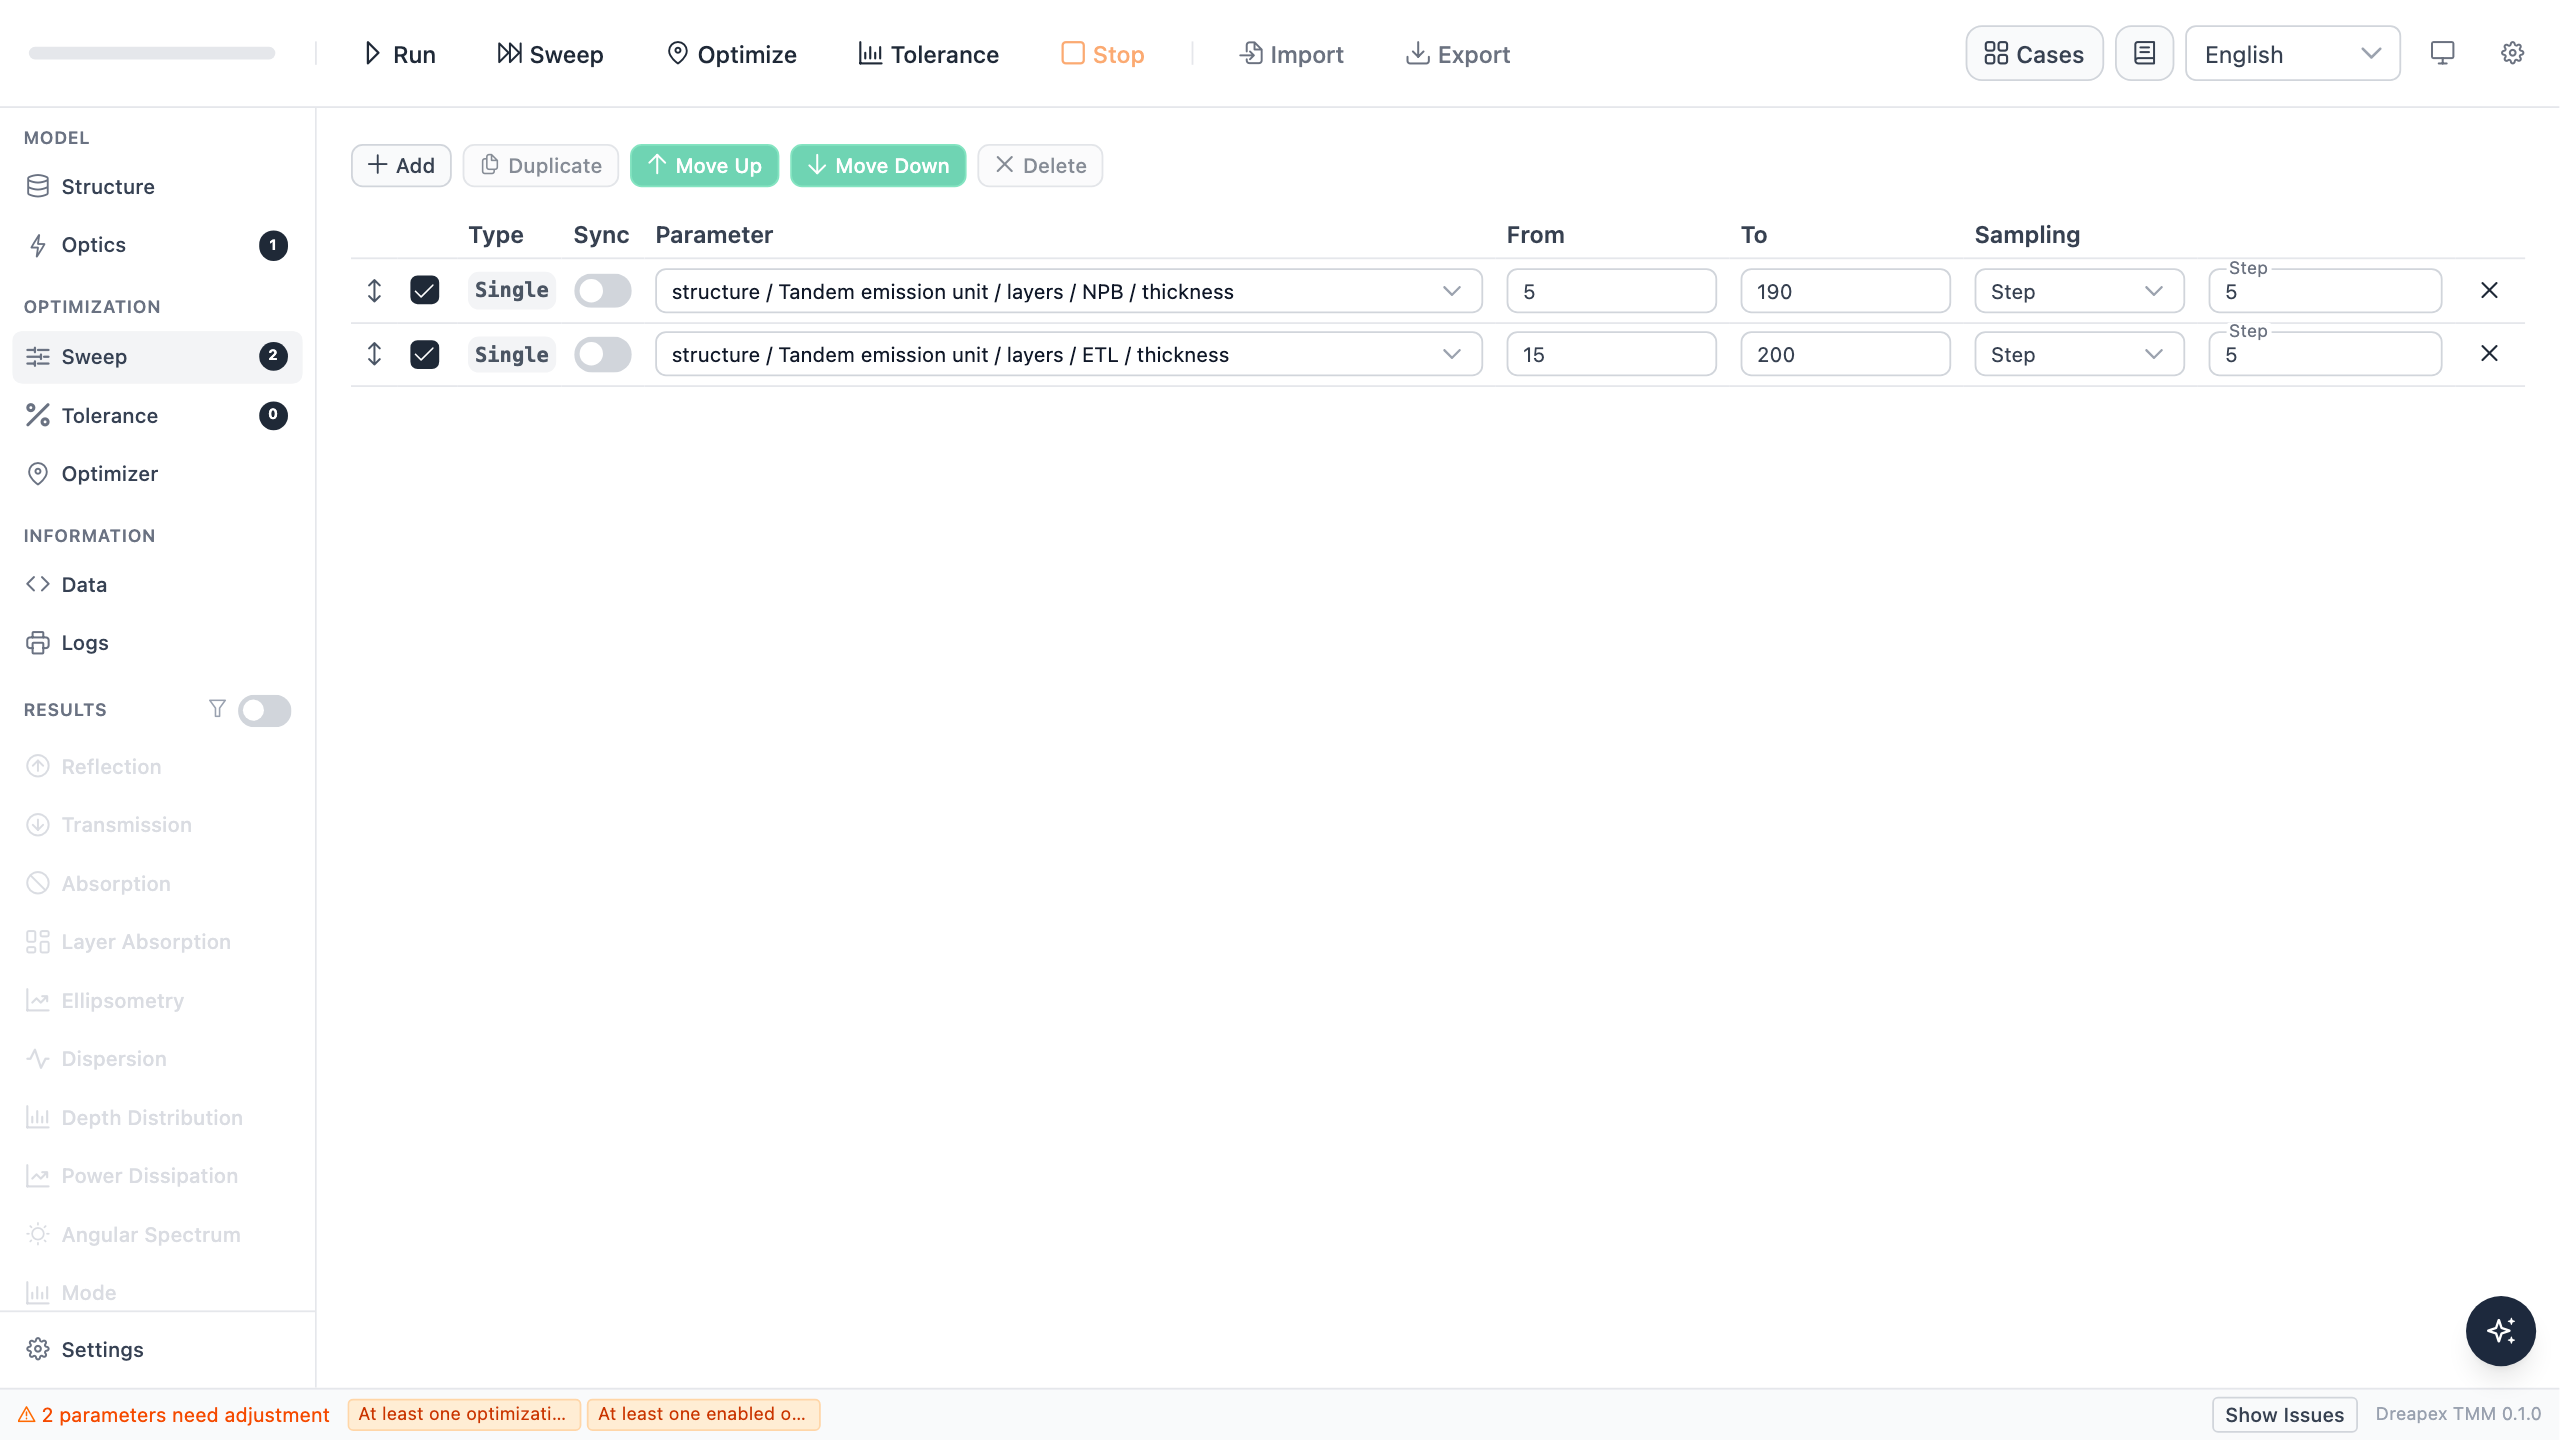Uncheck the NPB thickness row checkbox

click(x=424, y=290)
